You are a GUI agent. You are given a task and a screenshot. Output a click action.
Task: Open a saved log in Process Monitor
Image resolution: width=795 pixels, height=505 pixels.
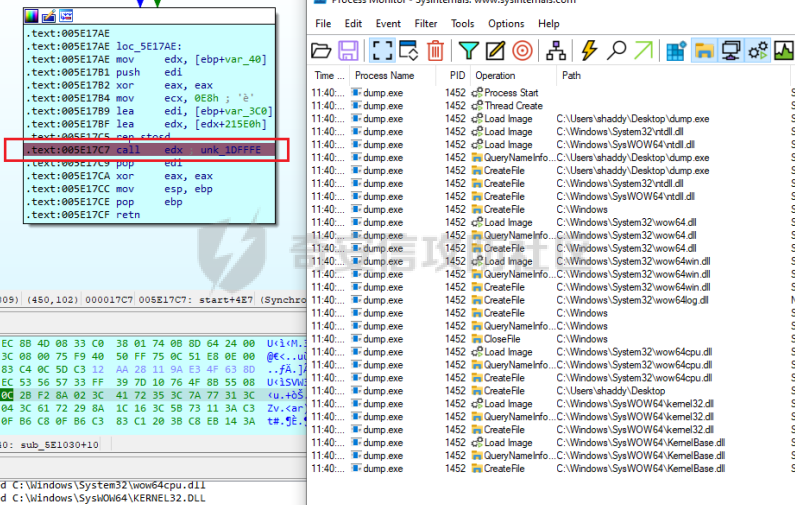coord(321,51)
